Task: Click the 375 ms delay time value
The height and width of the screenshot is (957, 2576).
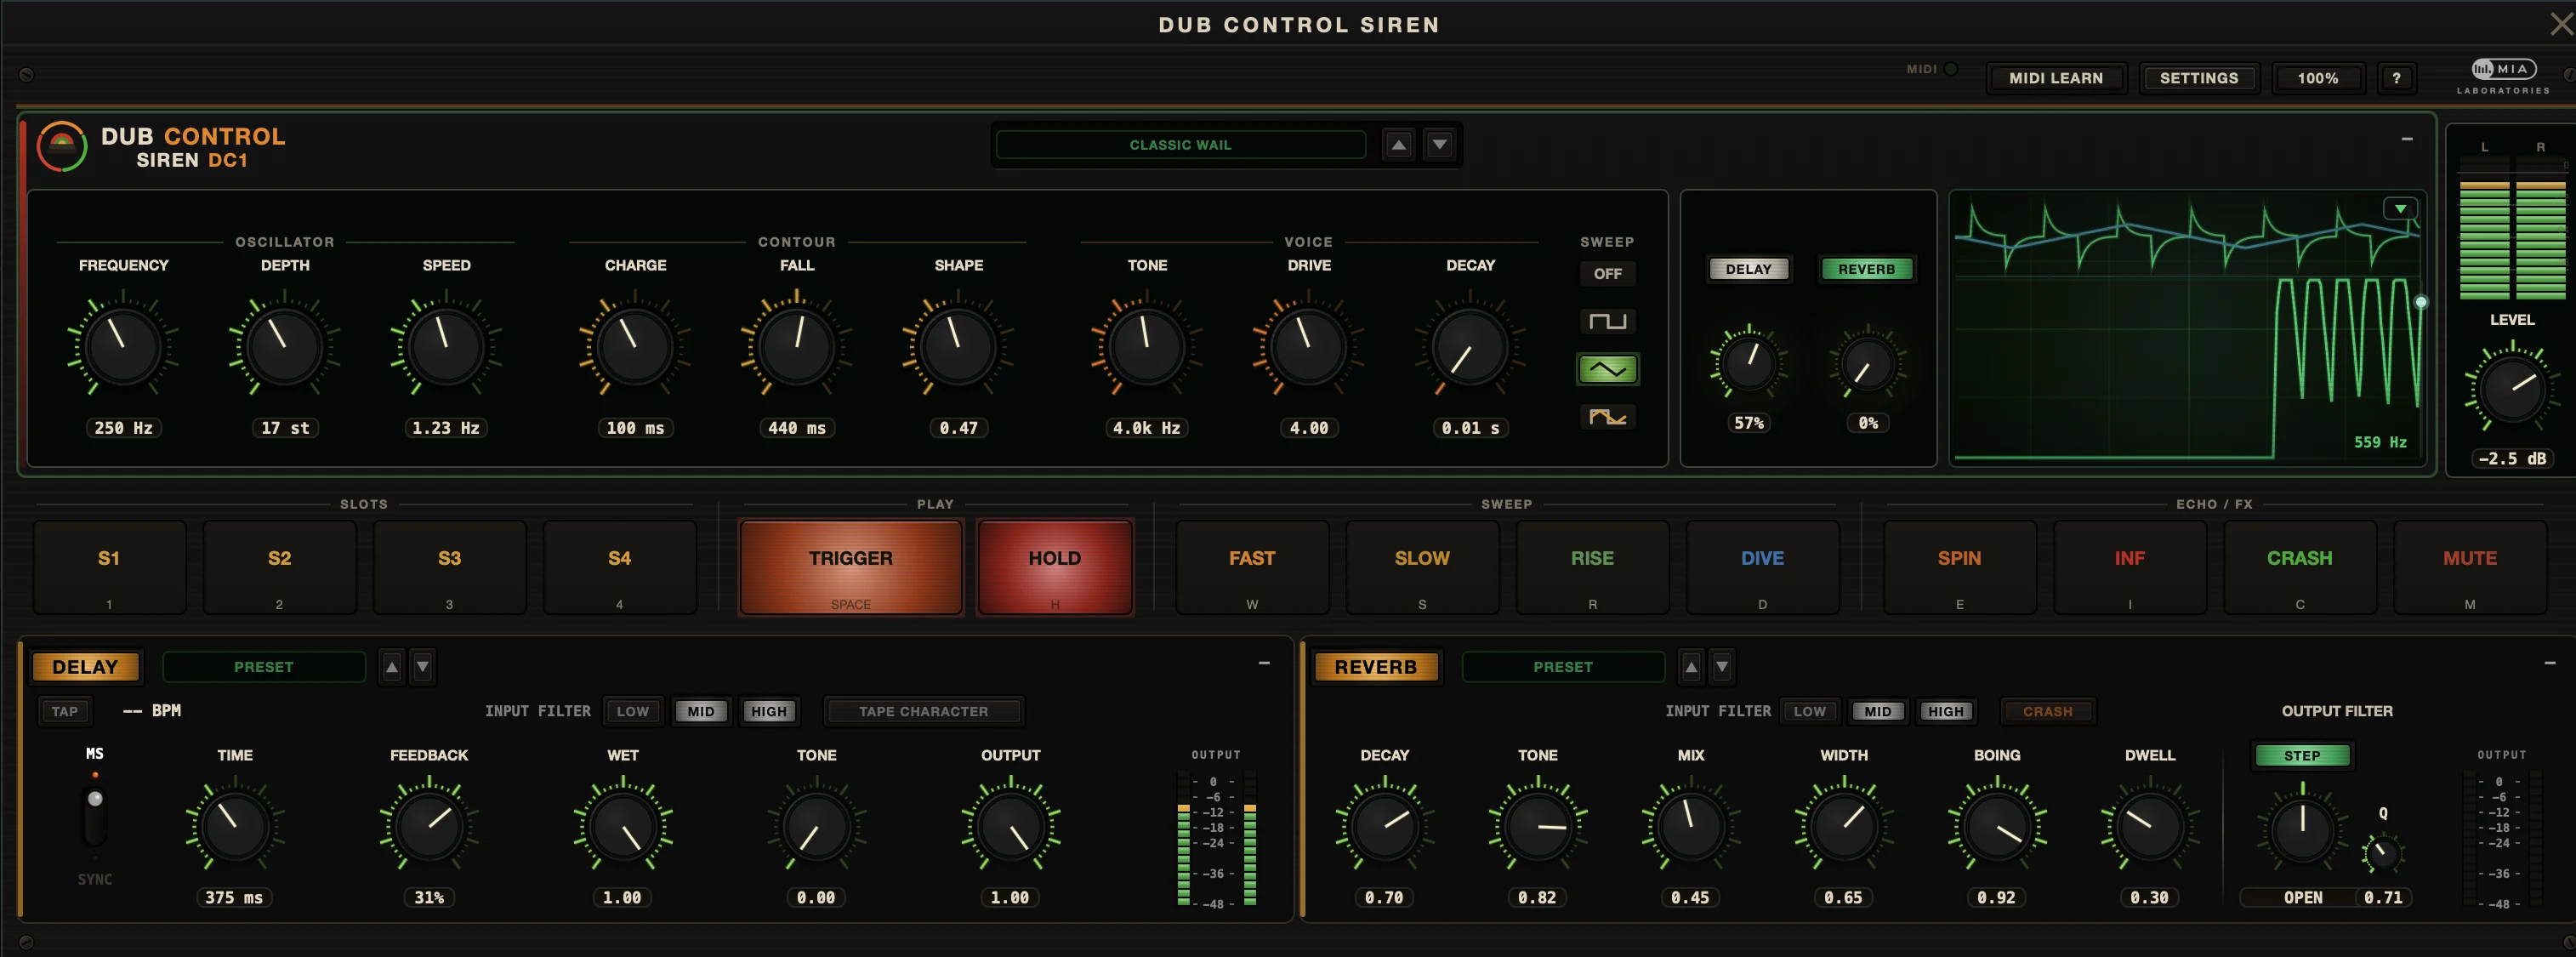Action: click(234, 898)
